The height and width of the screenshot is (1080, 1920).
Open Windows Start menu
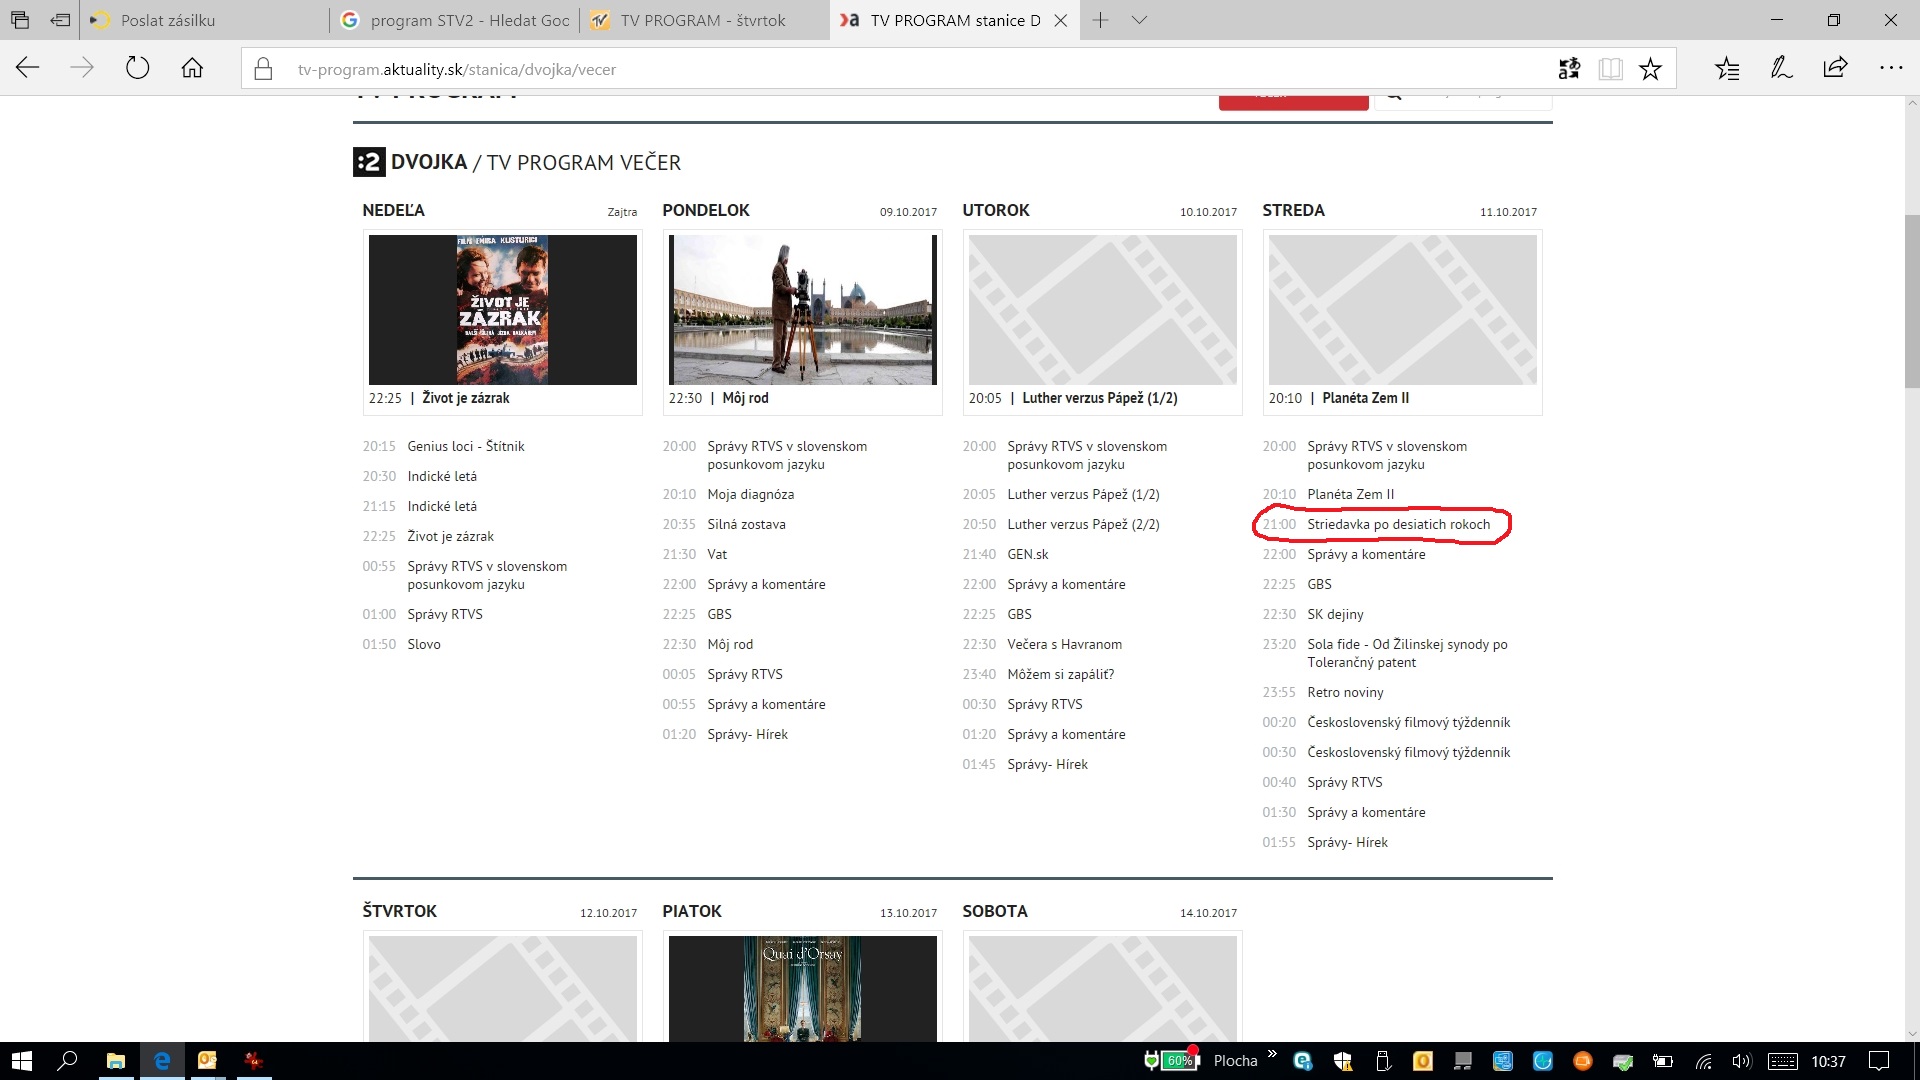point(21,1061)
